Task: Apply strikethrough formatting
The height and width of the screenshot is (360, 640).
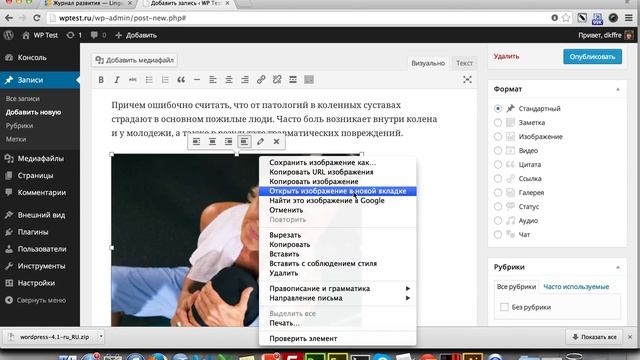Action: [133, 80]
